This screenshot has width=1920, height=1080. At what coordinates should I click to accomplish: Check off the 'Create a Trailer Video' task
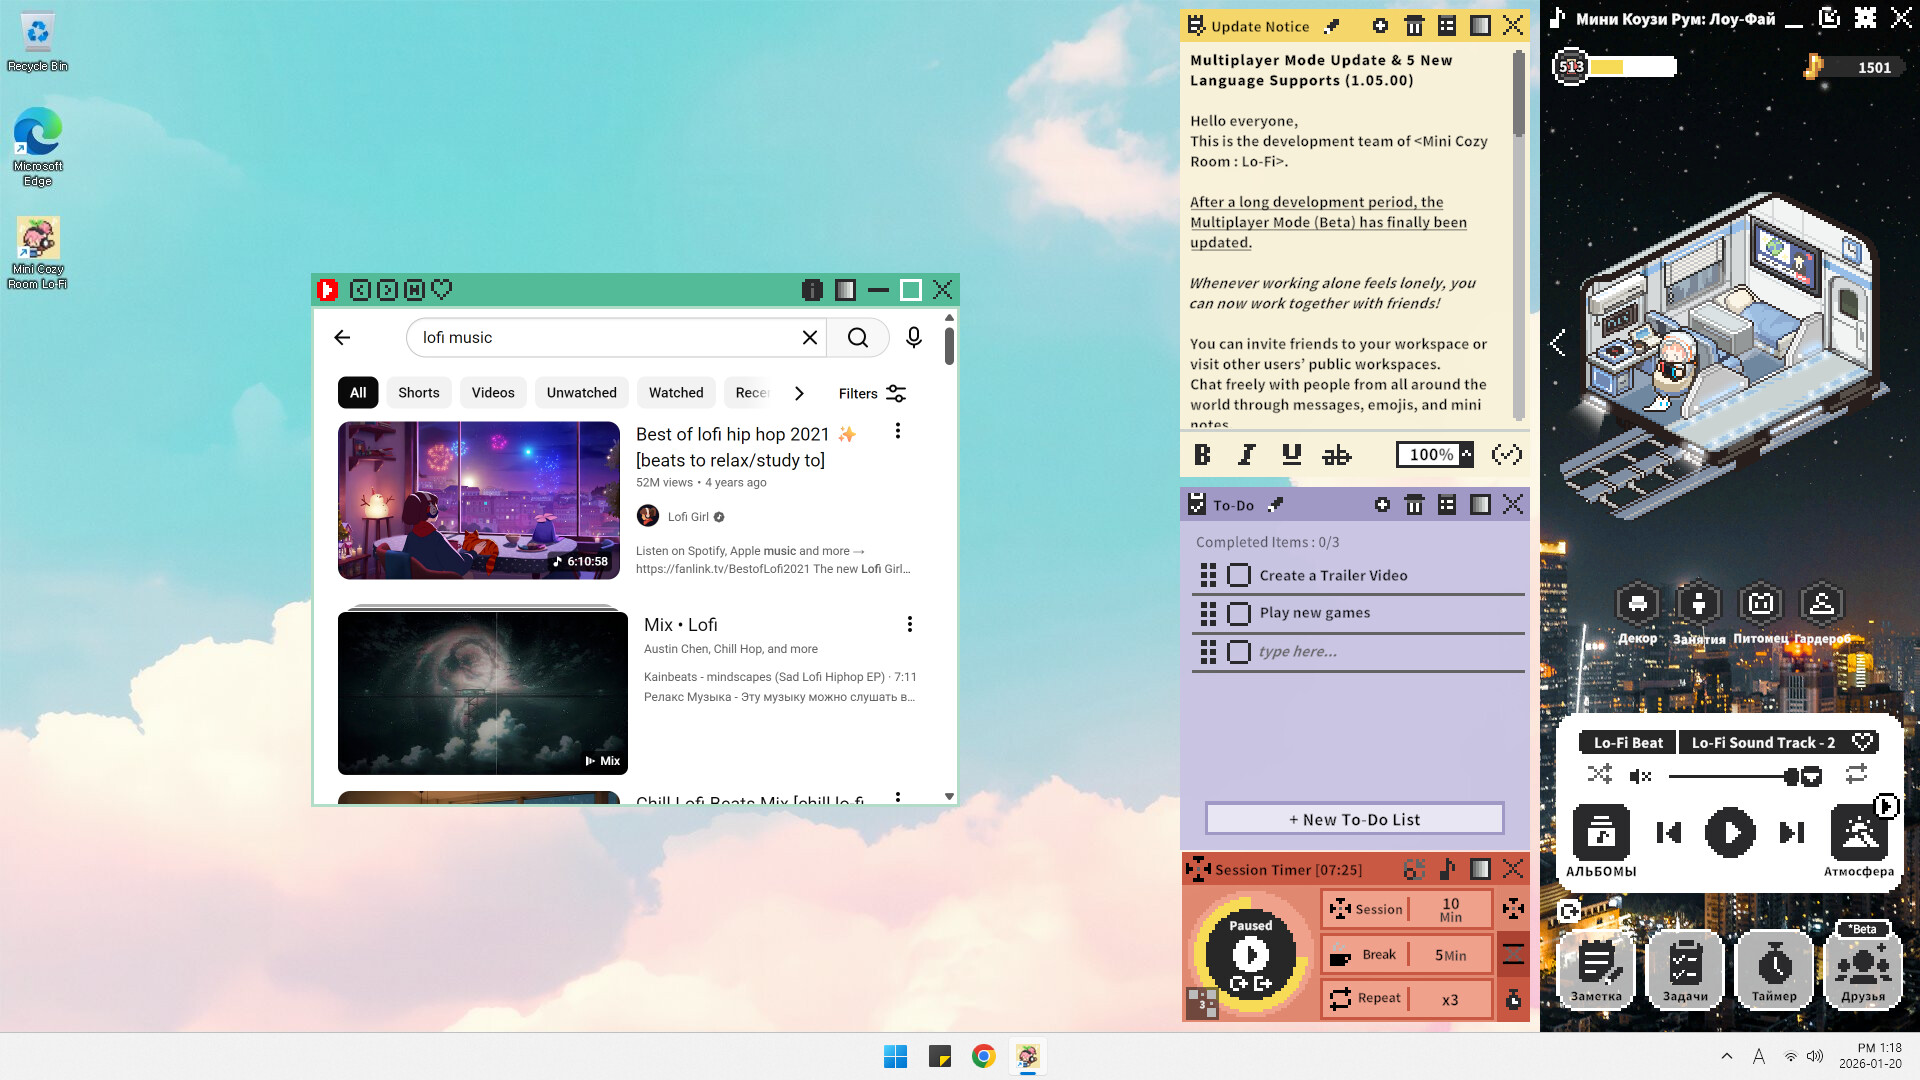point(1239,575)
